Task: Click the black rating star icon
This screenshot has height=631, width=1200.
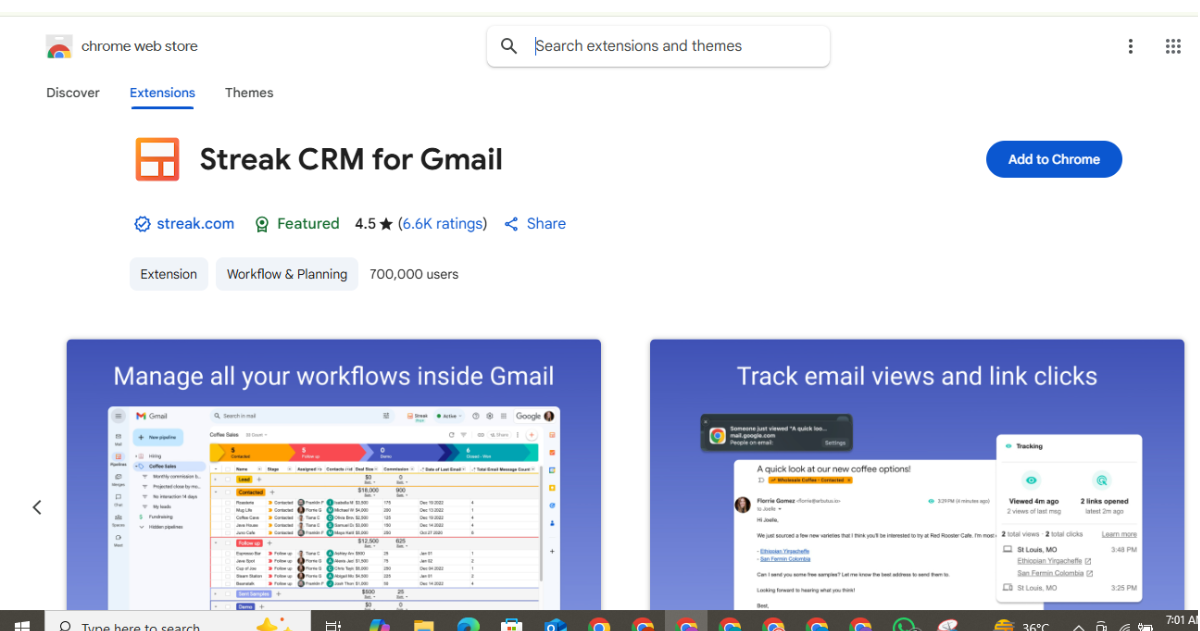Action: 386,224
